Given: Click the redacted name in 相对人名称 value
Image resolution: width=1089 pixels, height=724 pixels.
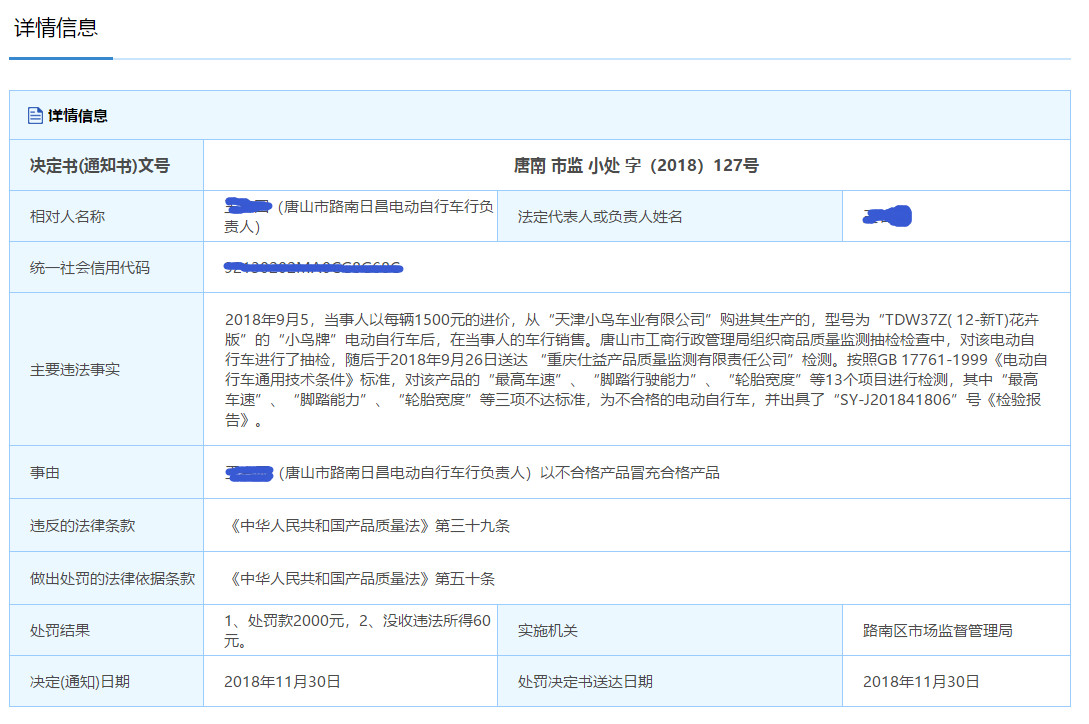Looking at the screenshot, I should 249,207.
